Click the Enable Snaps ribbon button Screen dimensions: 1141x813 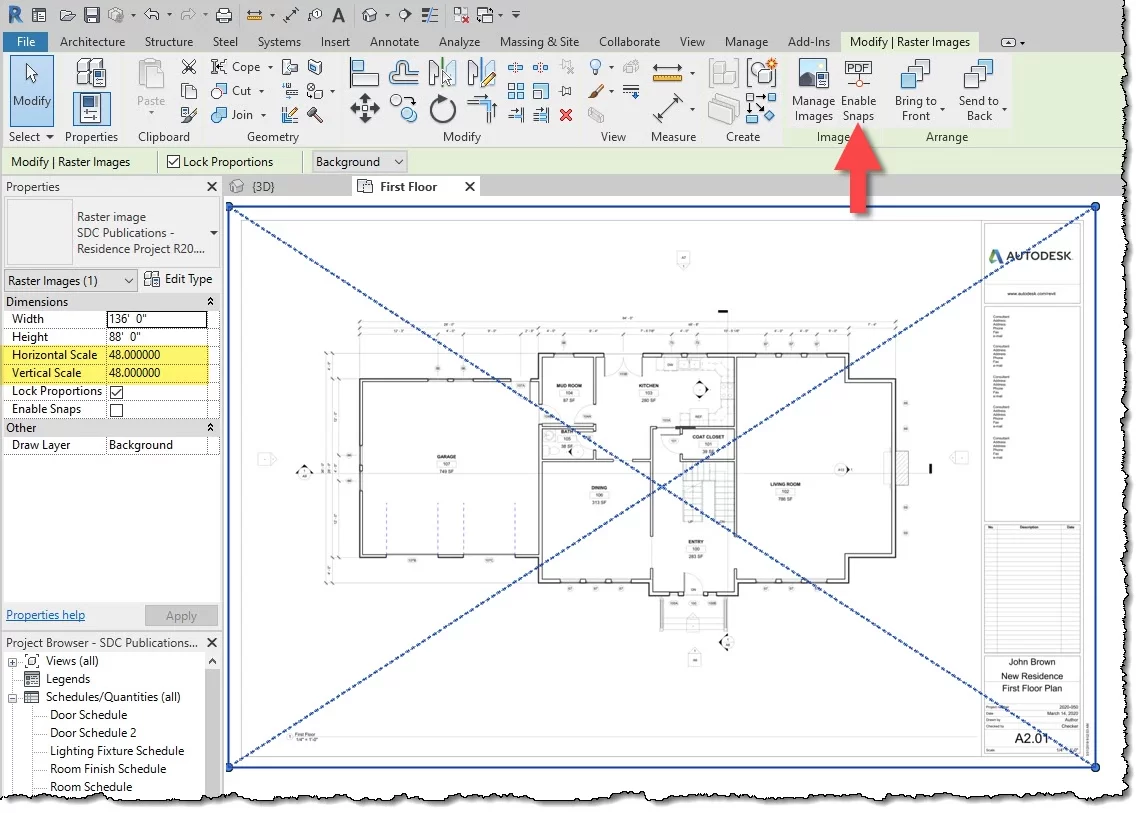(x=858, y=78)
